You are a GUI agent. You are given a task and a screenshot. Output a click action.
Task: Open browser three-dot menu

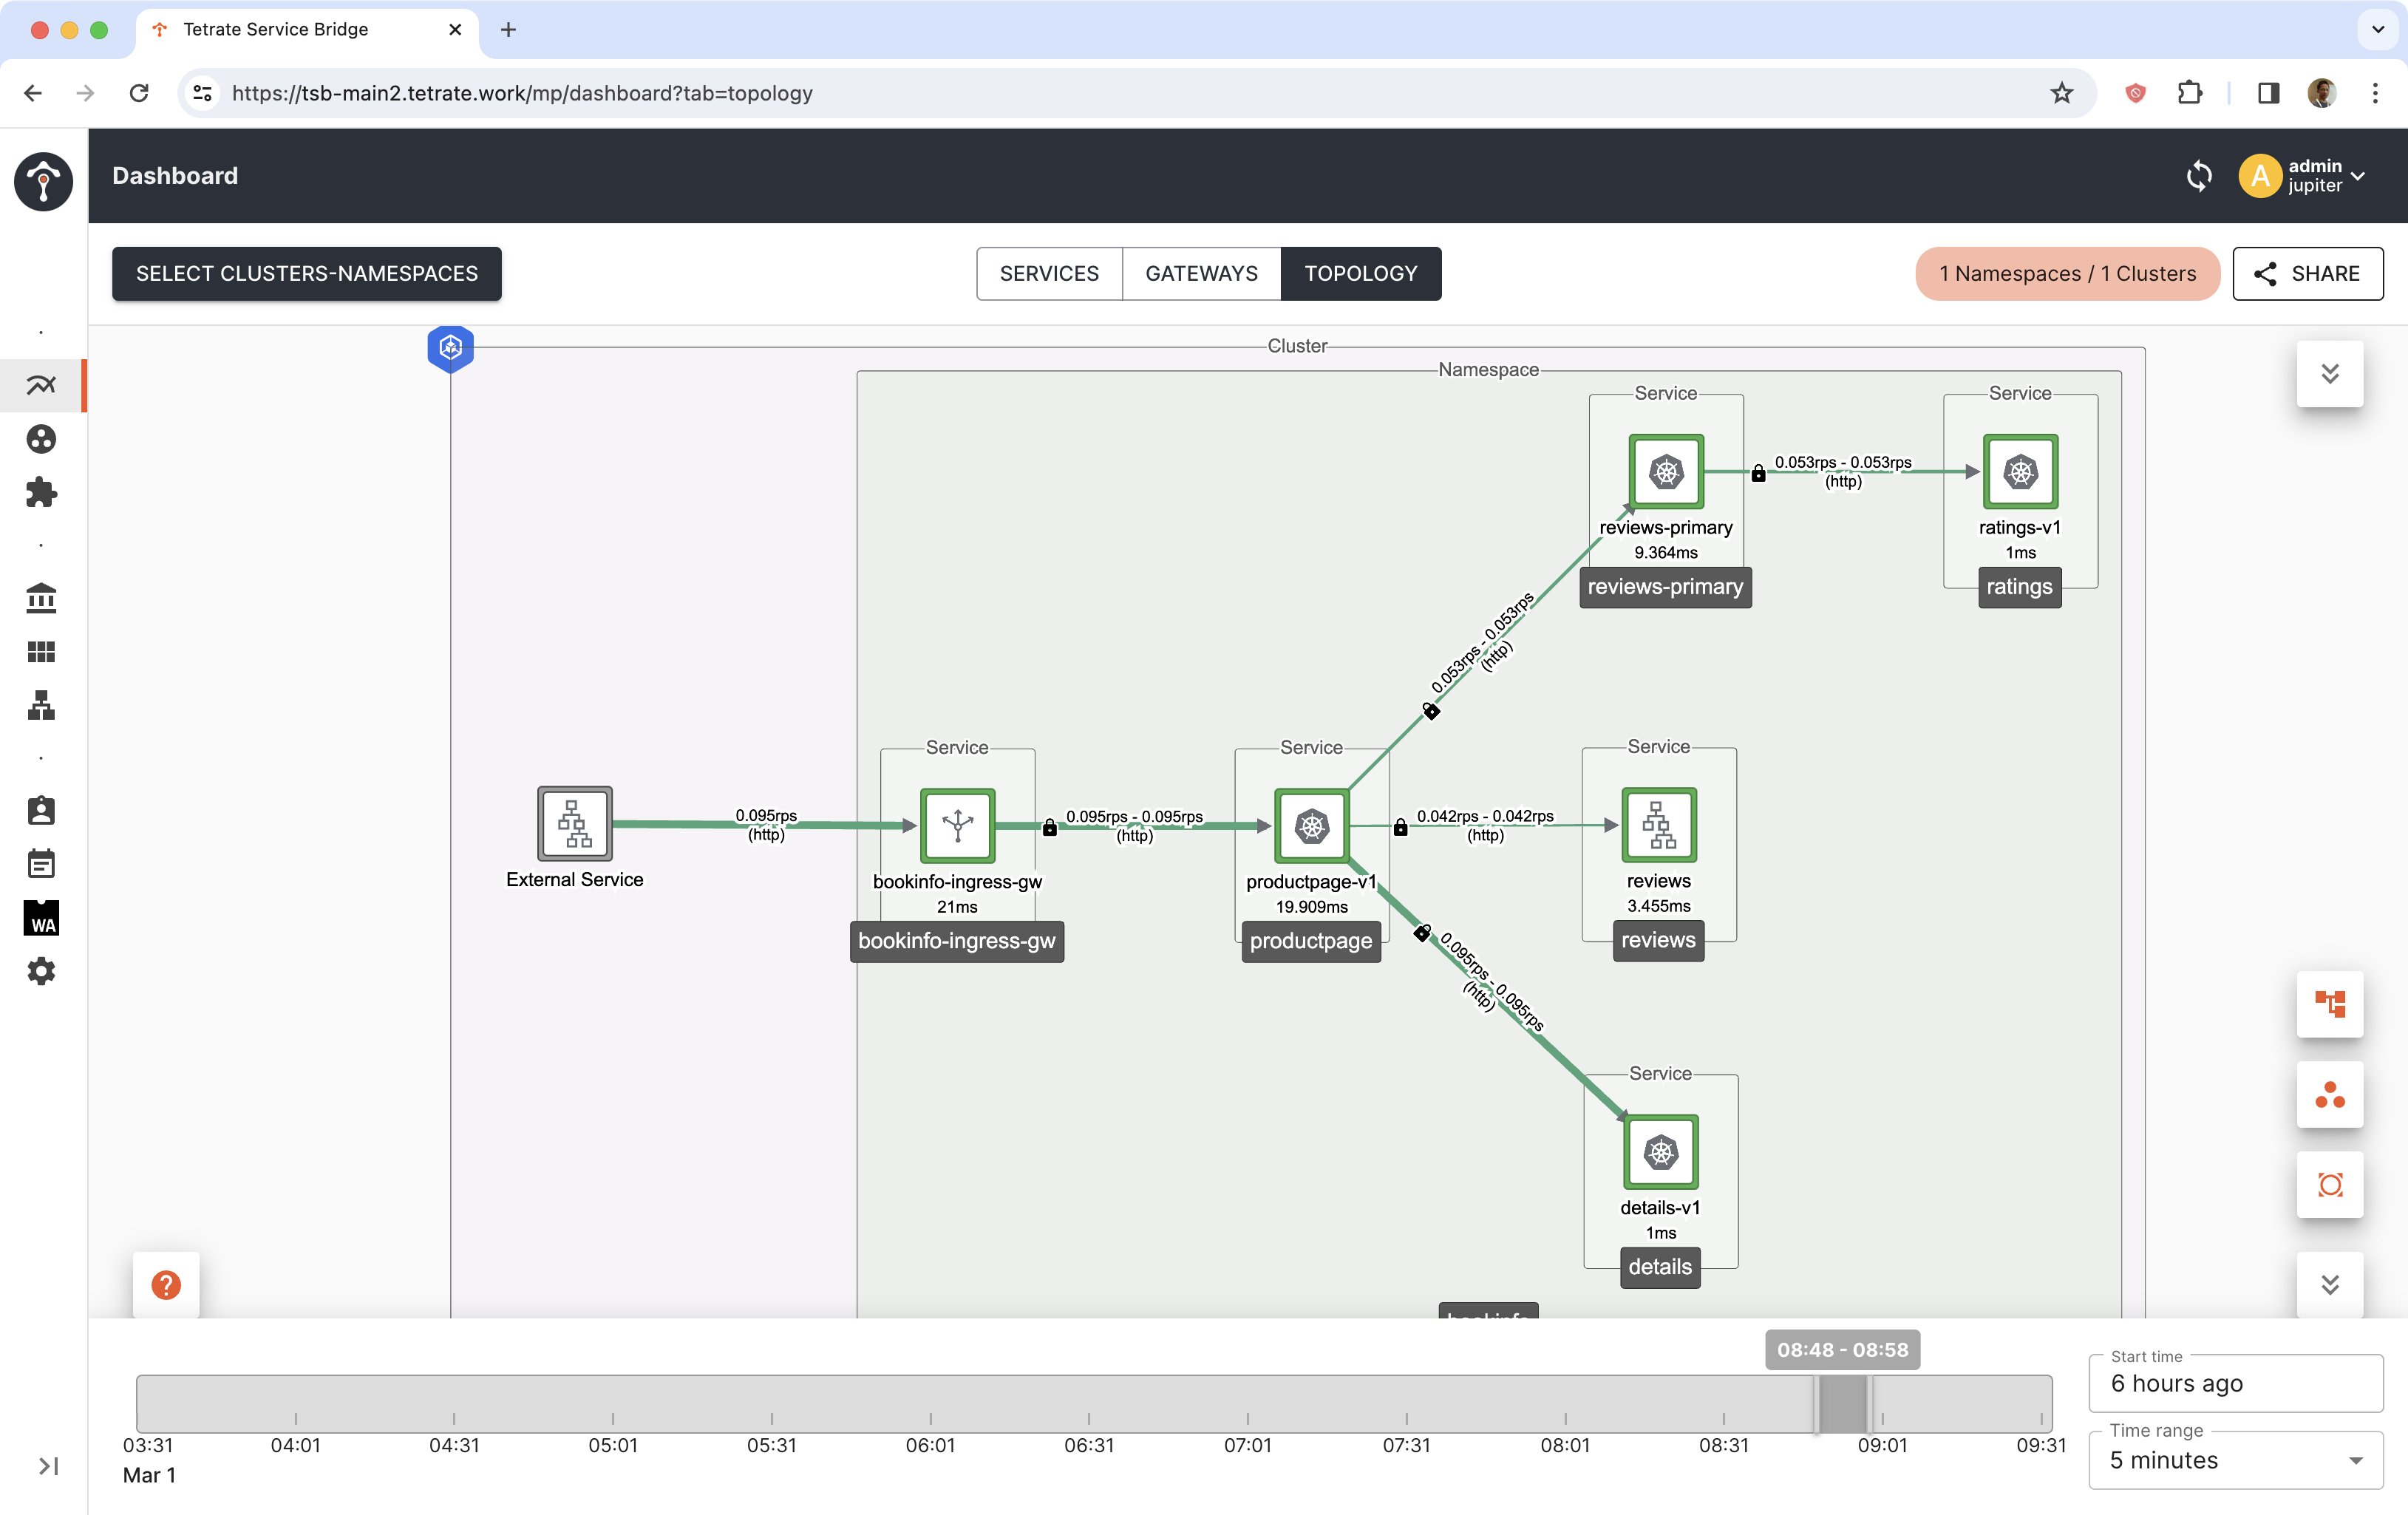click(2375, 93)
